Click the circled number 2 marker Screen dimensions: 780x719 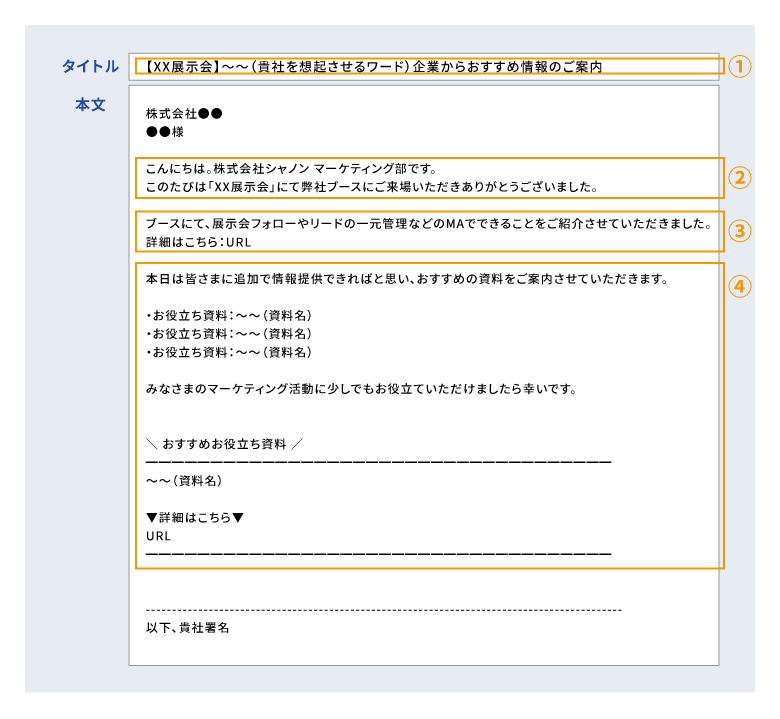(x=738, y=178)
